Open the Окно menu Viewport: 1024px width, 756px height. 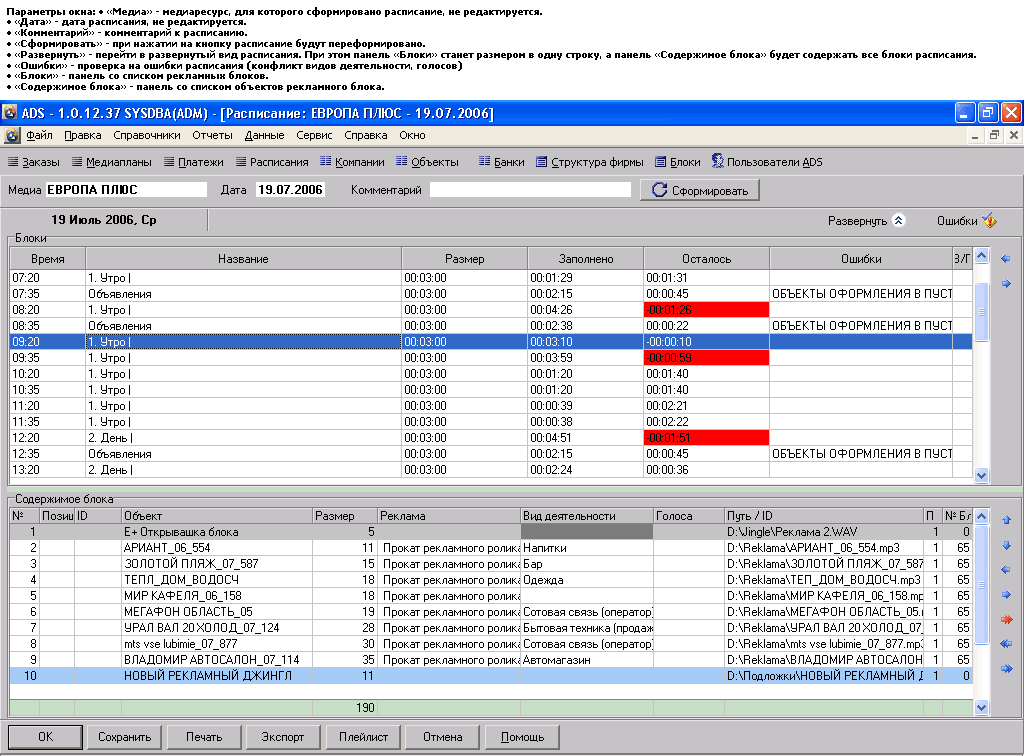click(x=413, y=135)
